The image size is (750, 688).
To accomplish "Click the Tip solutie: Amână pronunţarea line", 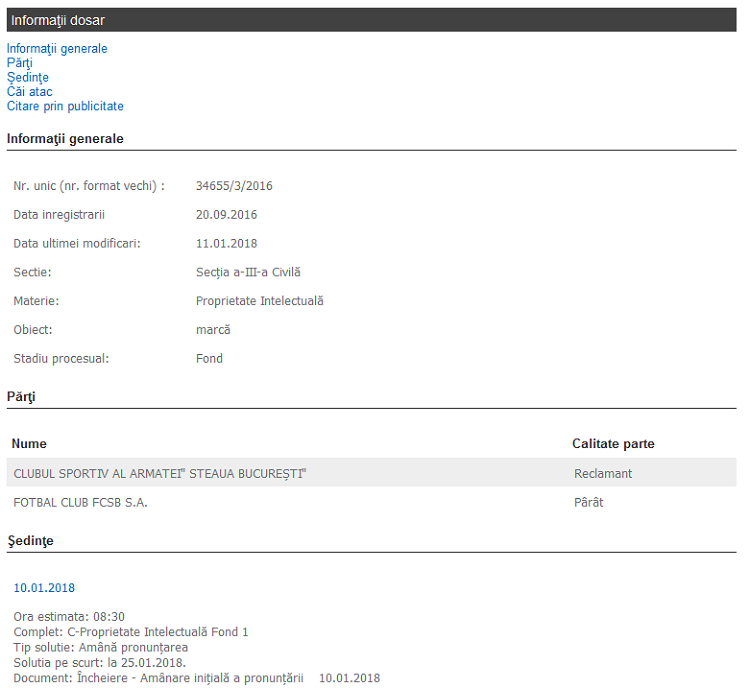I will [x=101, y=647].
